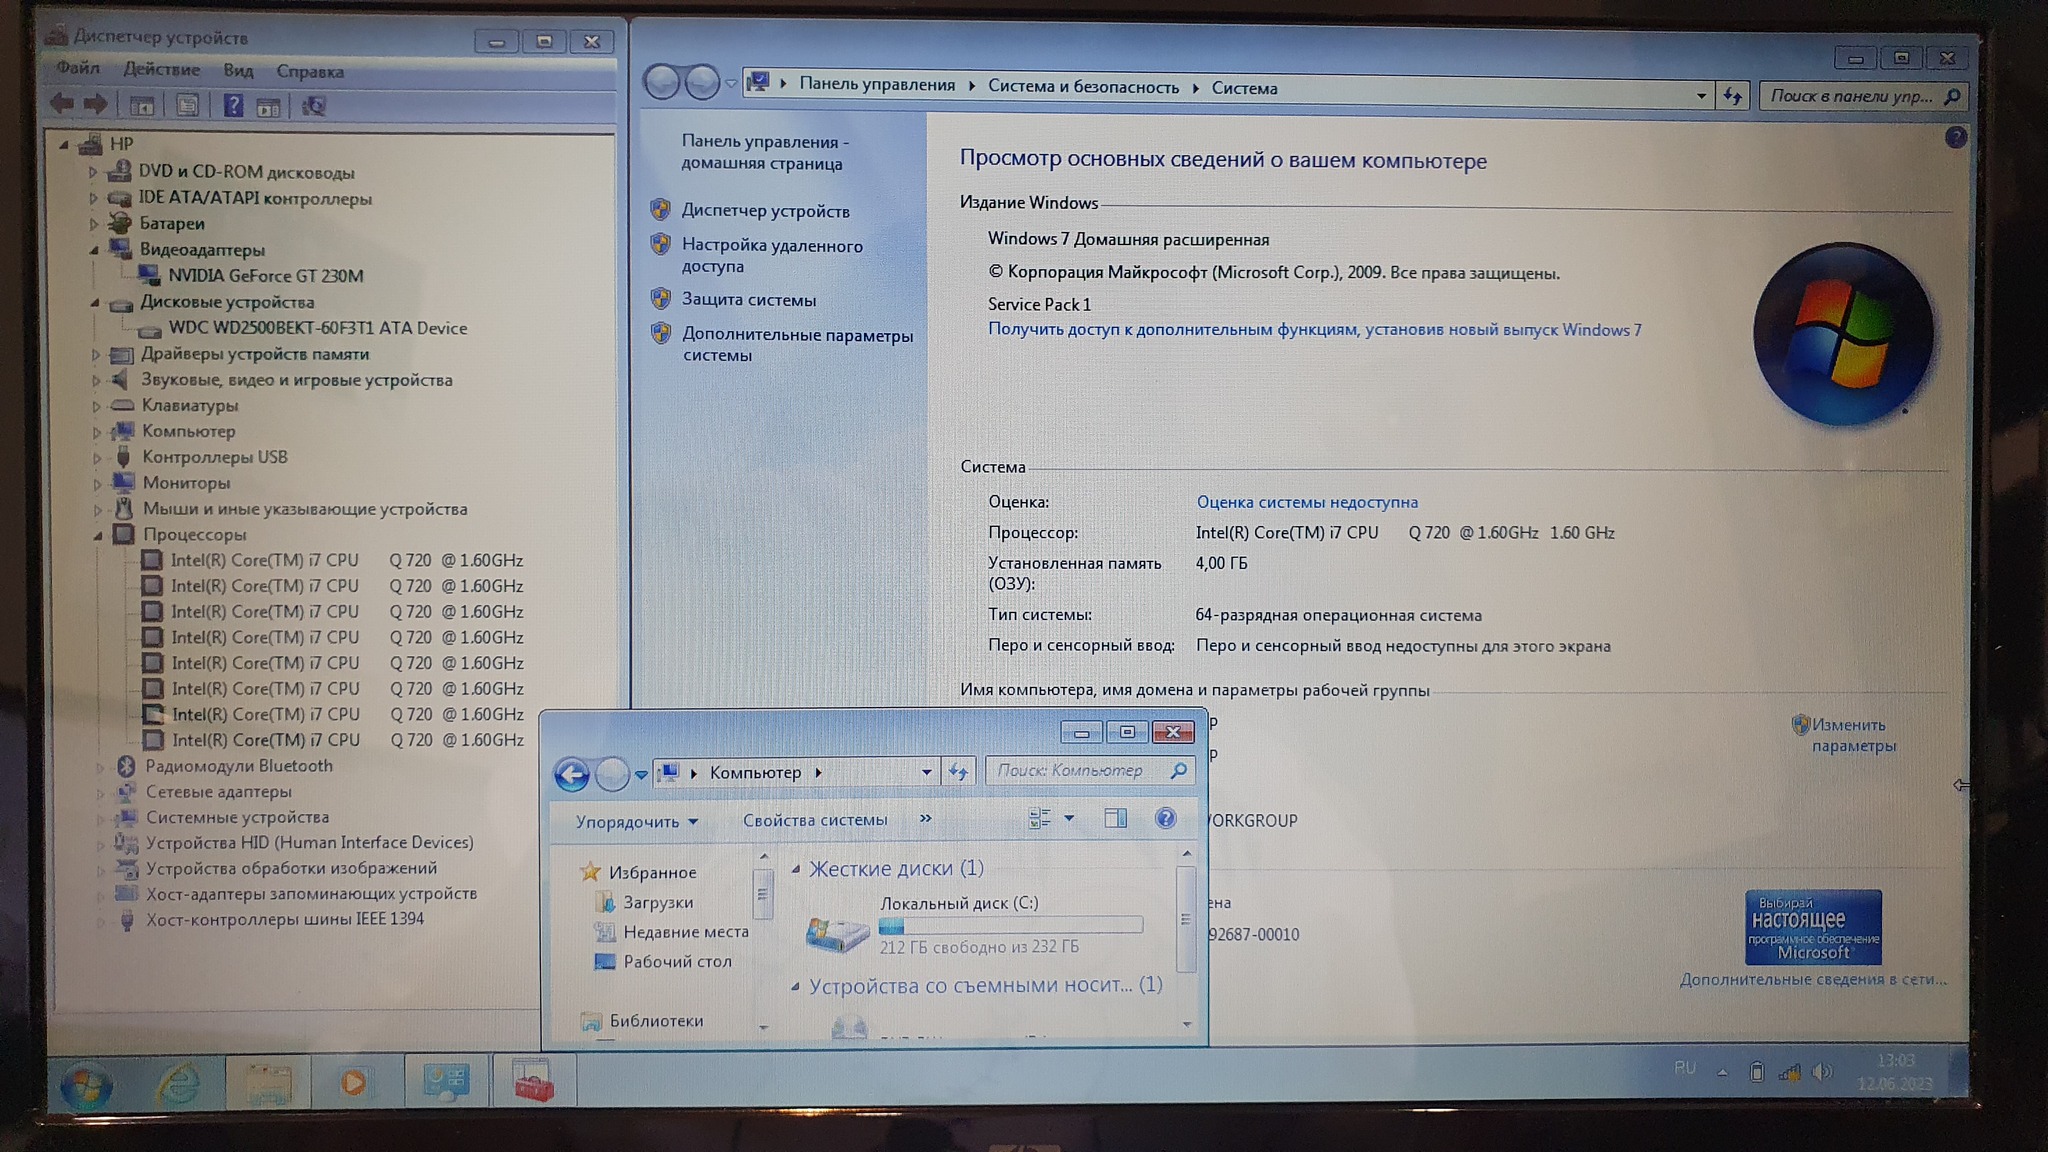The height and width of the screenshot is (1152, 2048).
Task: Toggle the preview pane icon in Explorer
Action: pyautogui.click(x=1115, y=819)
